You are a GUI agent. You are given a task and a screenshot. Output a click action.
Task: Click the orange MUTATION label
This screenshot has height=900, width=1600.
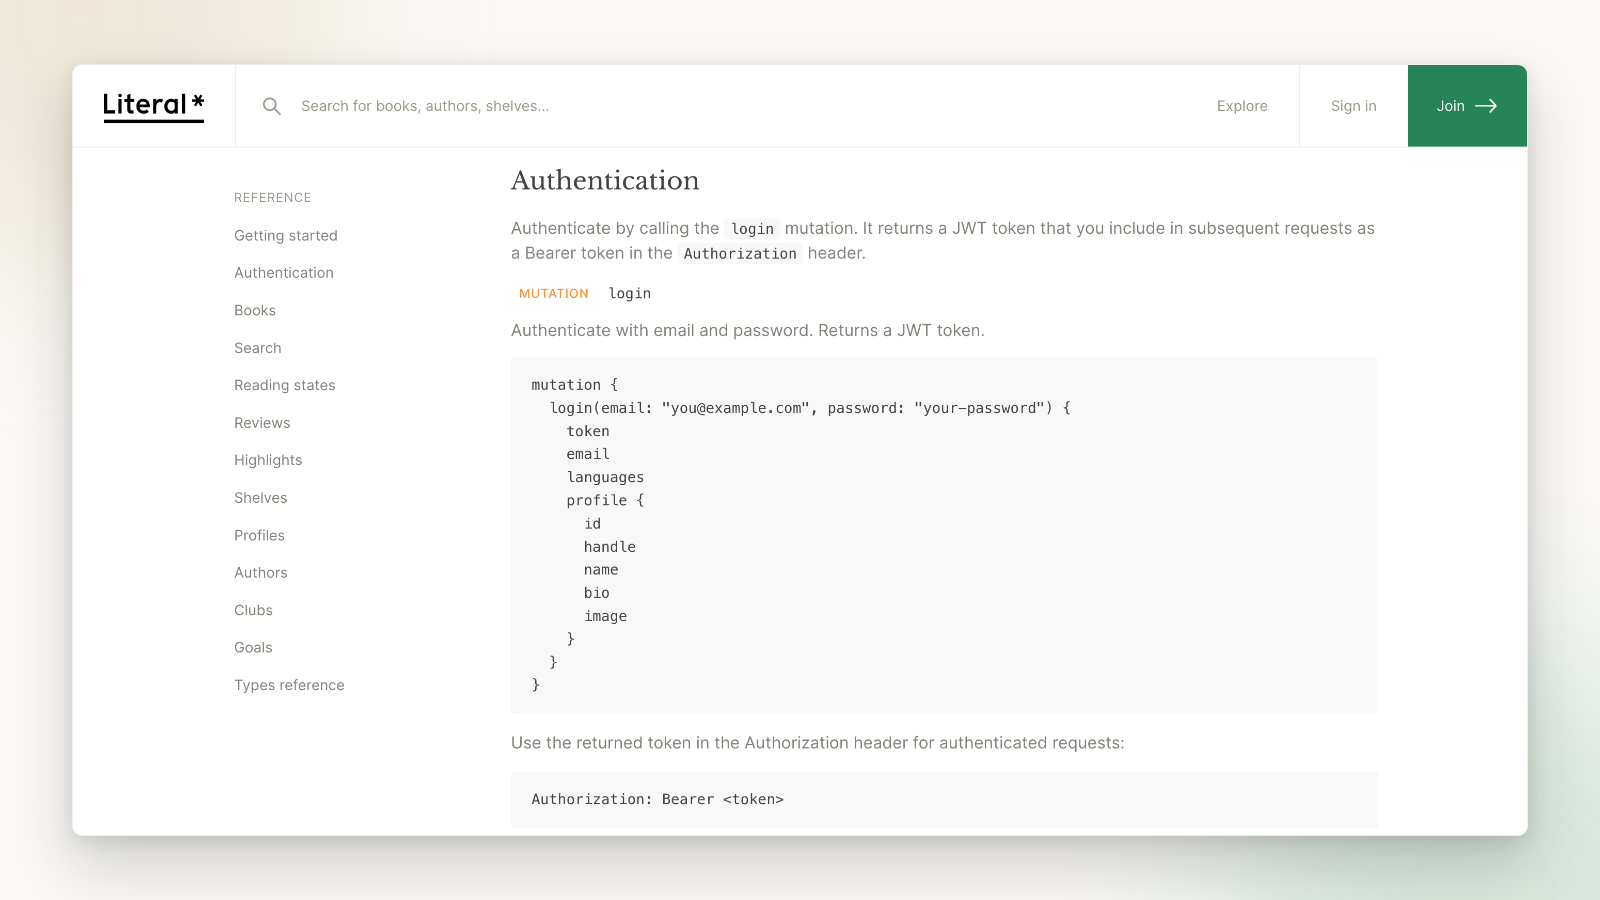554,294
